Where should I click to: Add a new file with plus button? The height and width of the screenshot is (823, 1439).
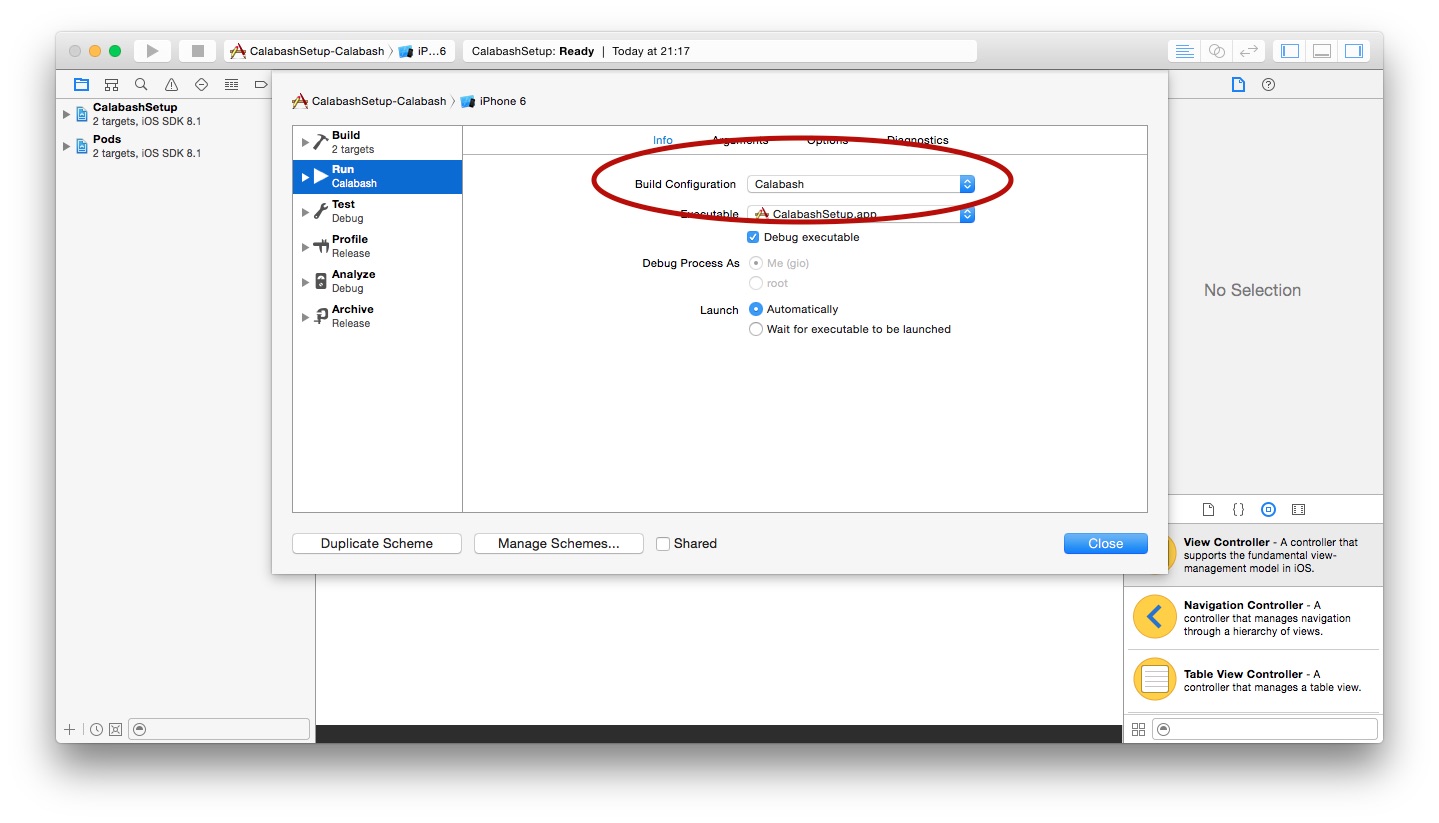pos(69,730)
